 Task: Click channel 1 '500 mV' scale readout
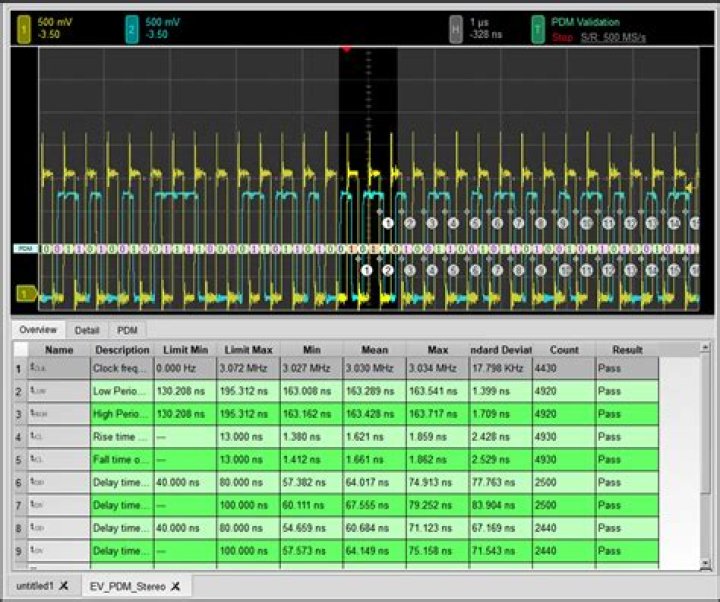[x=55, y=22]
